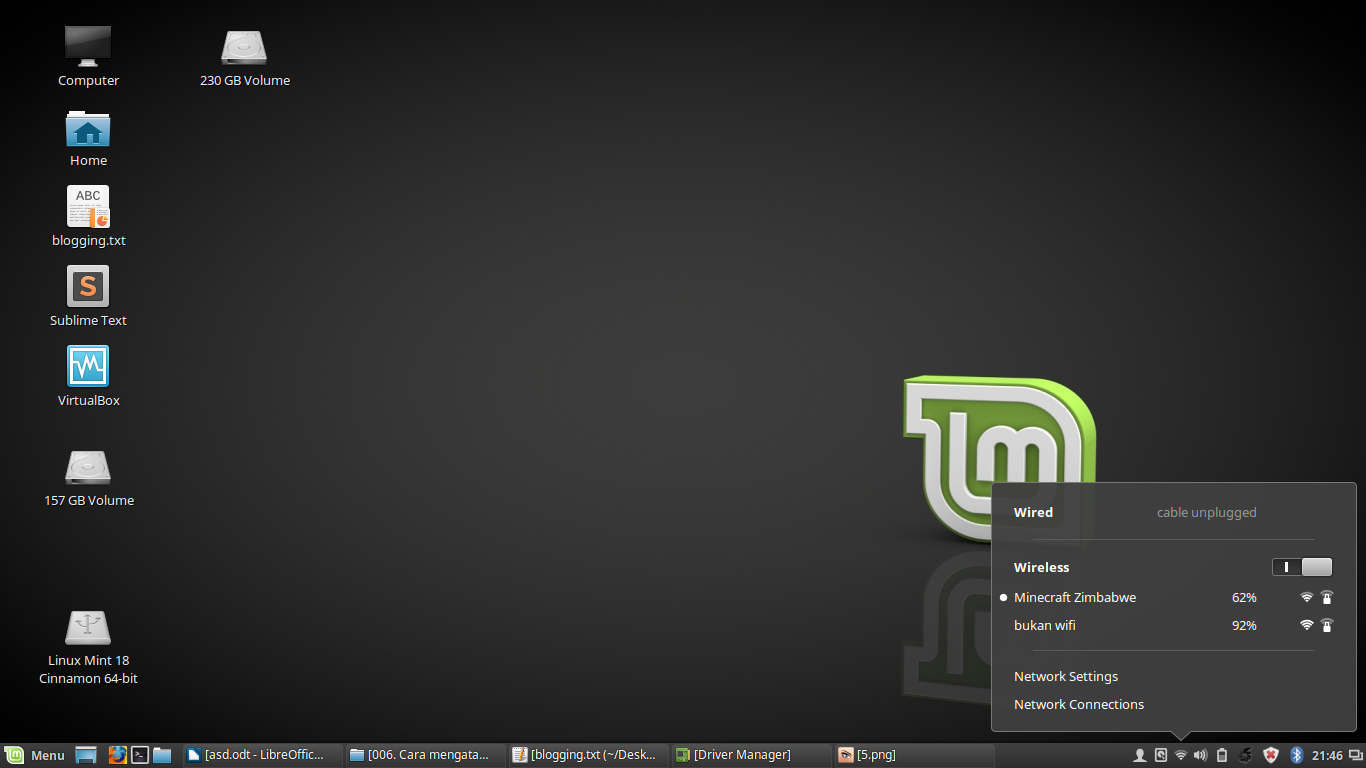Open the Terminal launcher in the panel
1366x768 pixels.
141,755
